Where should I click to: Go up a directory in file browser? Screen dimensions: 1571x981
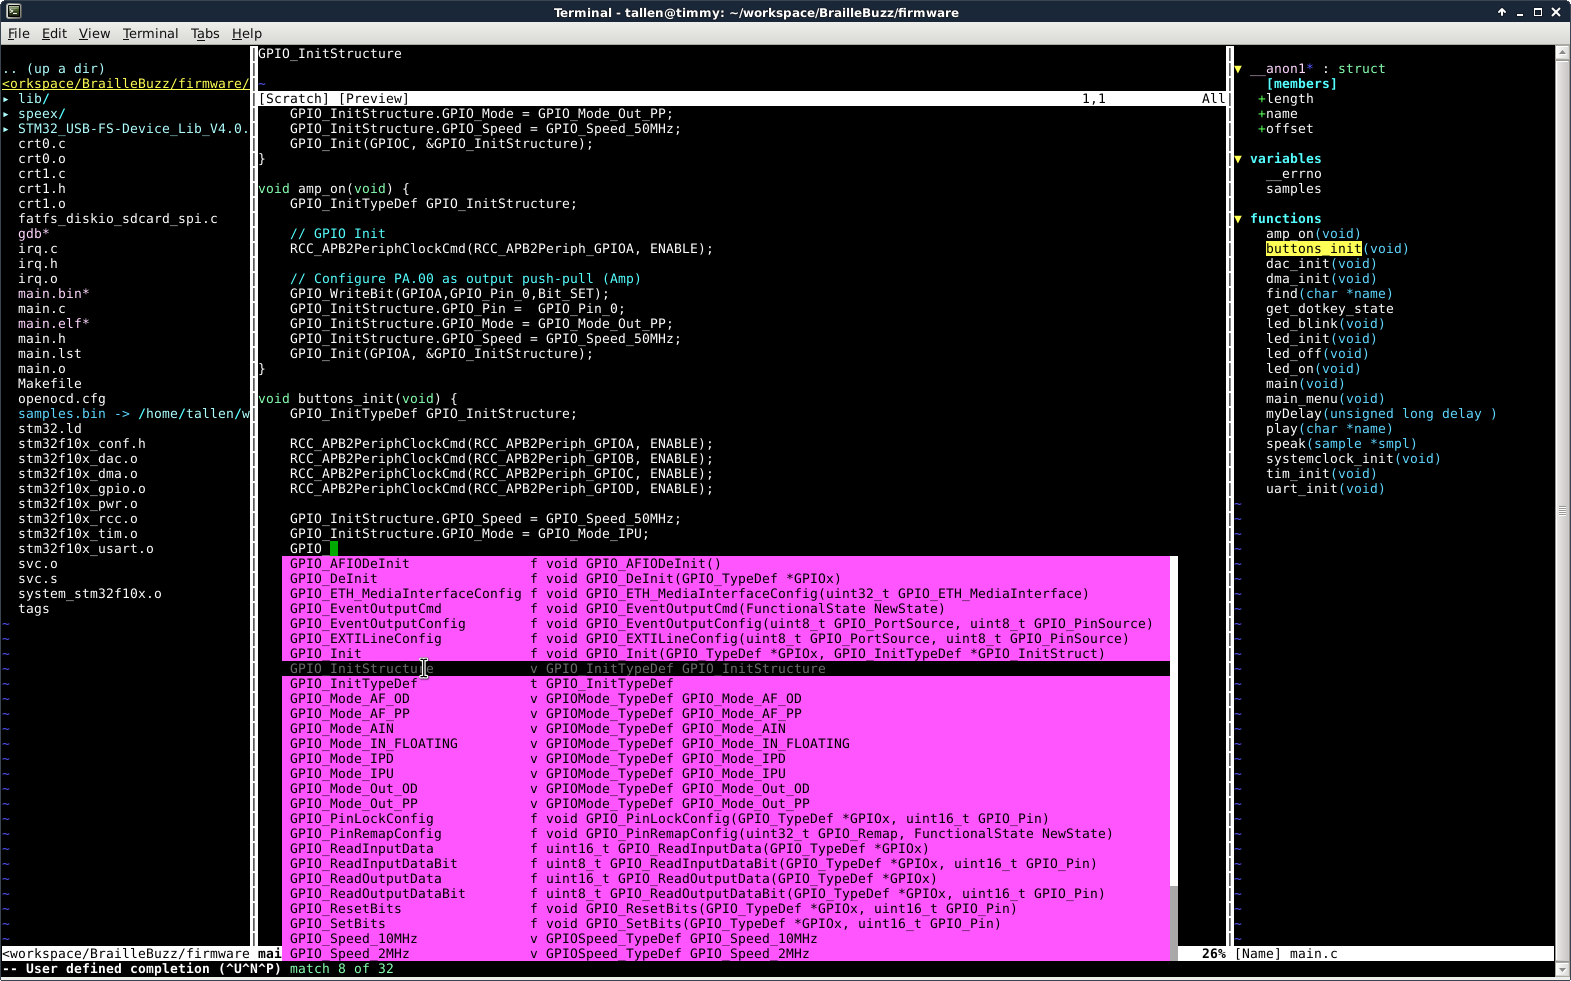[54, 69]
